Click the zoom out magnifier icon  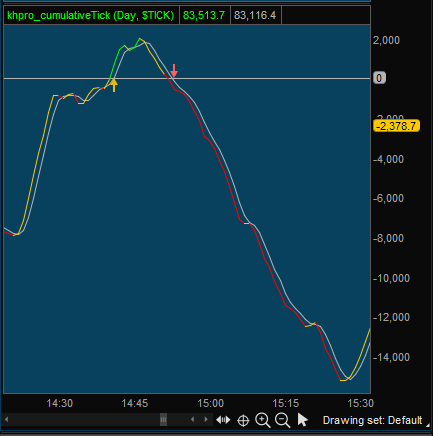click(282, 420)
